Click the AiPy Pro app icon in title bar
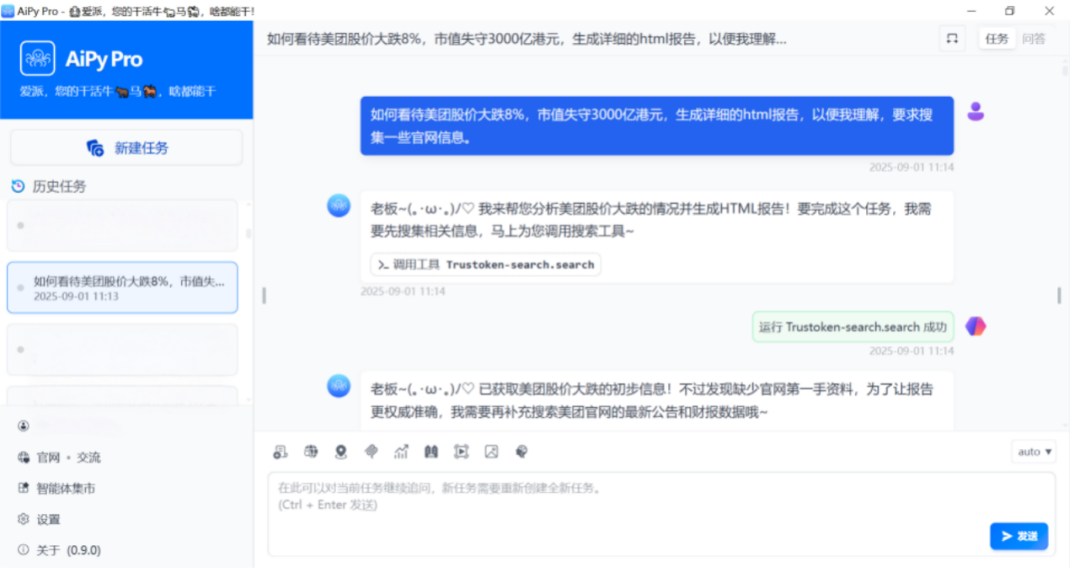This screenshot has width=1080, height=583. 8,11
